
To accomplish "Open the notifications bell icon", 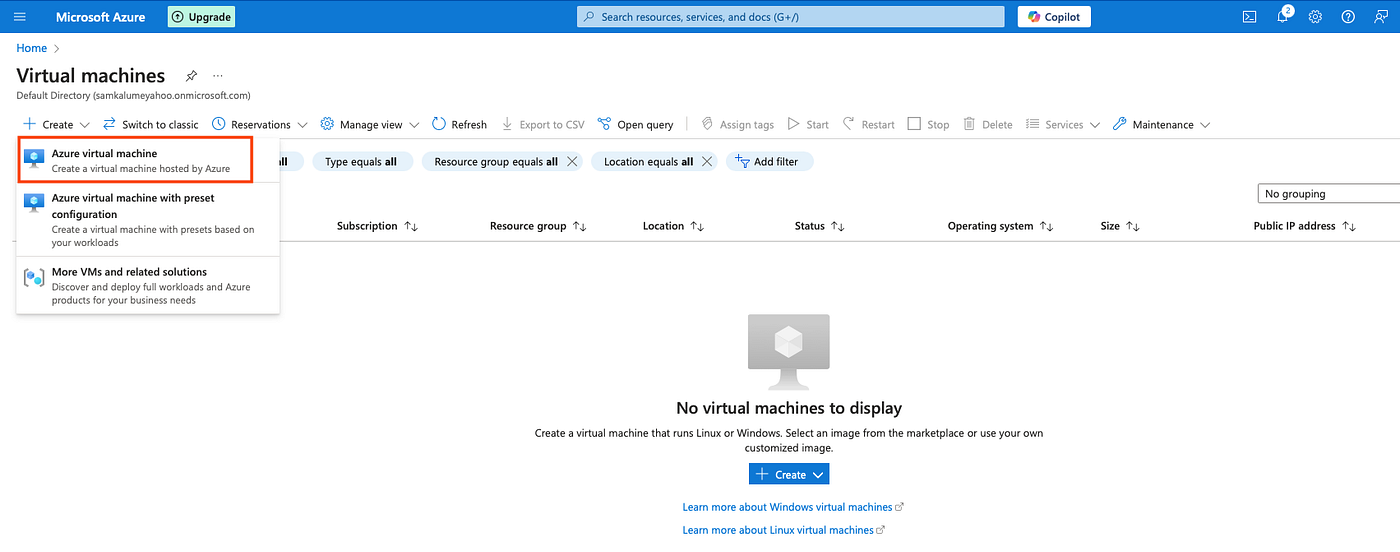I will [1283, 17].
